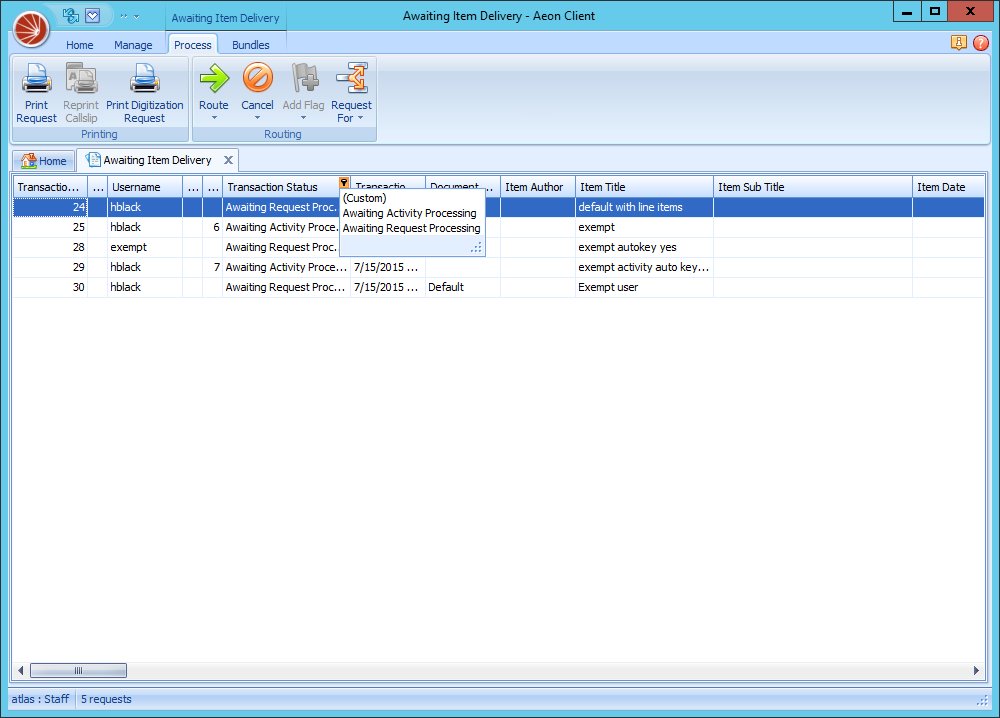Open the Help icon in the top-right corner
Screen dimensions: 1000x718
pyautogui.click(x=981, y=43)
